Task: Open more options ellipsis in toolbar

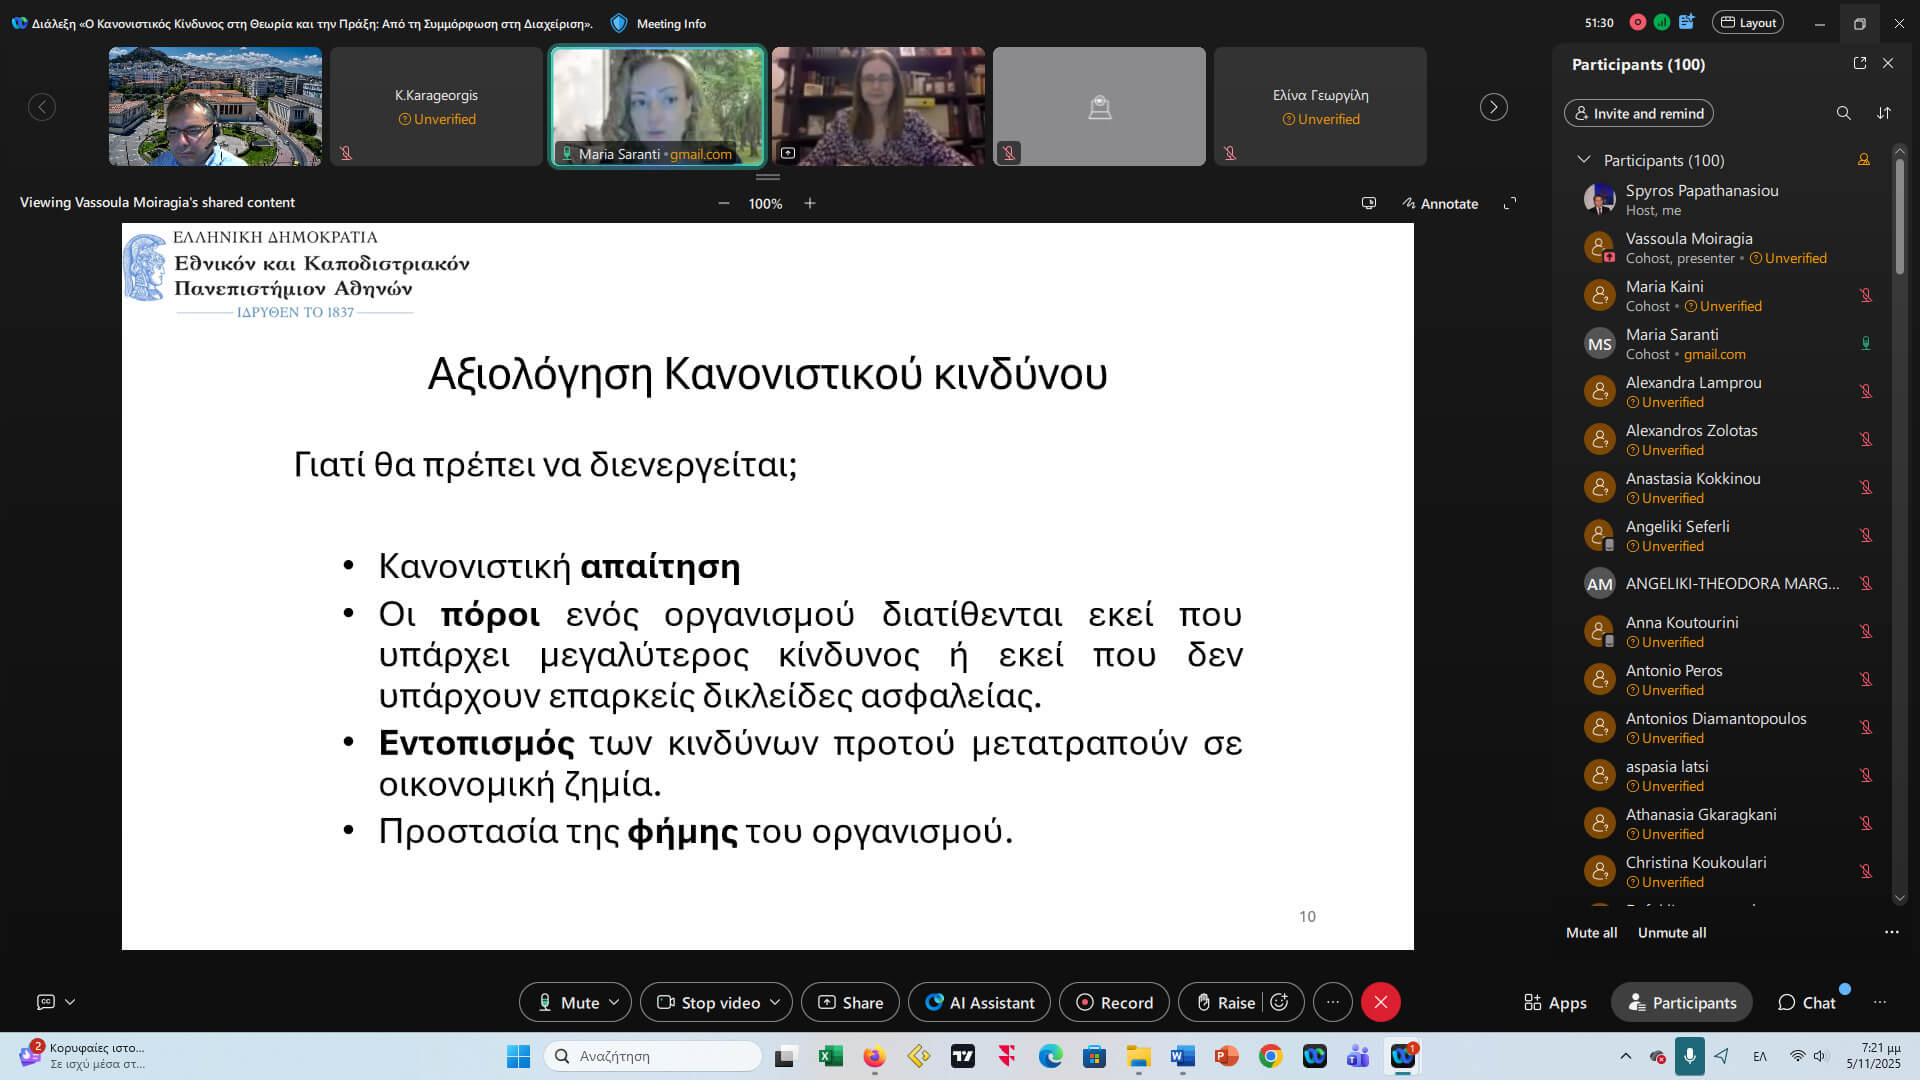Action: [x=1332, y=1002]
